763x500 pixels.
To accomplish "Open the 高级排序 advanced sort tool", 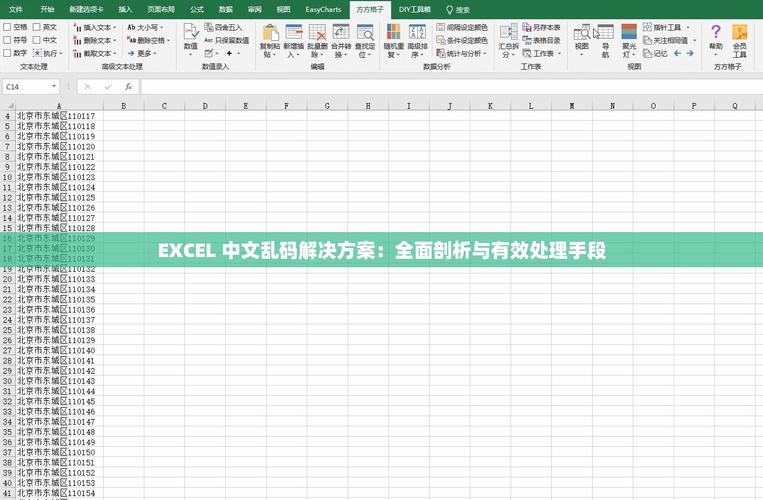I will click(417, 41).
